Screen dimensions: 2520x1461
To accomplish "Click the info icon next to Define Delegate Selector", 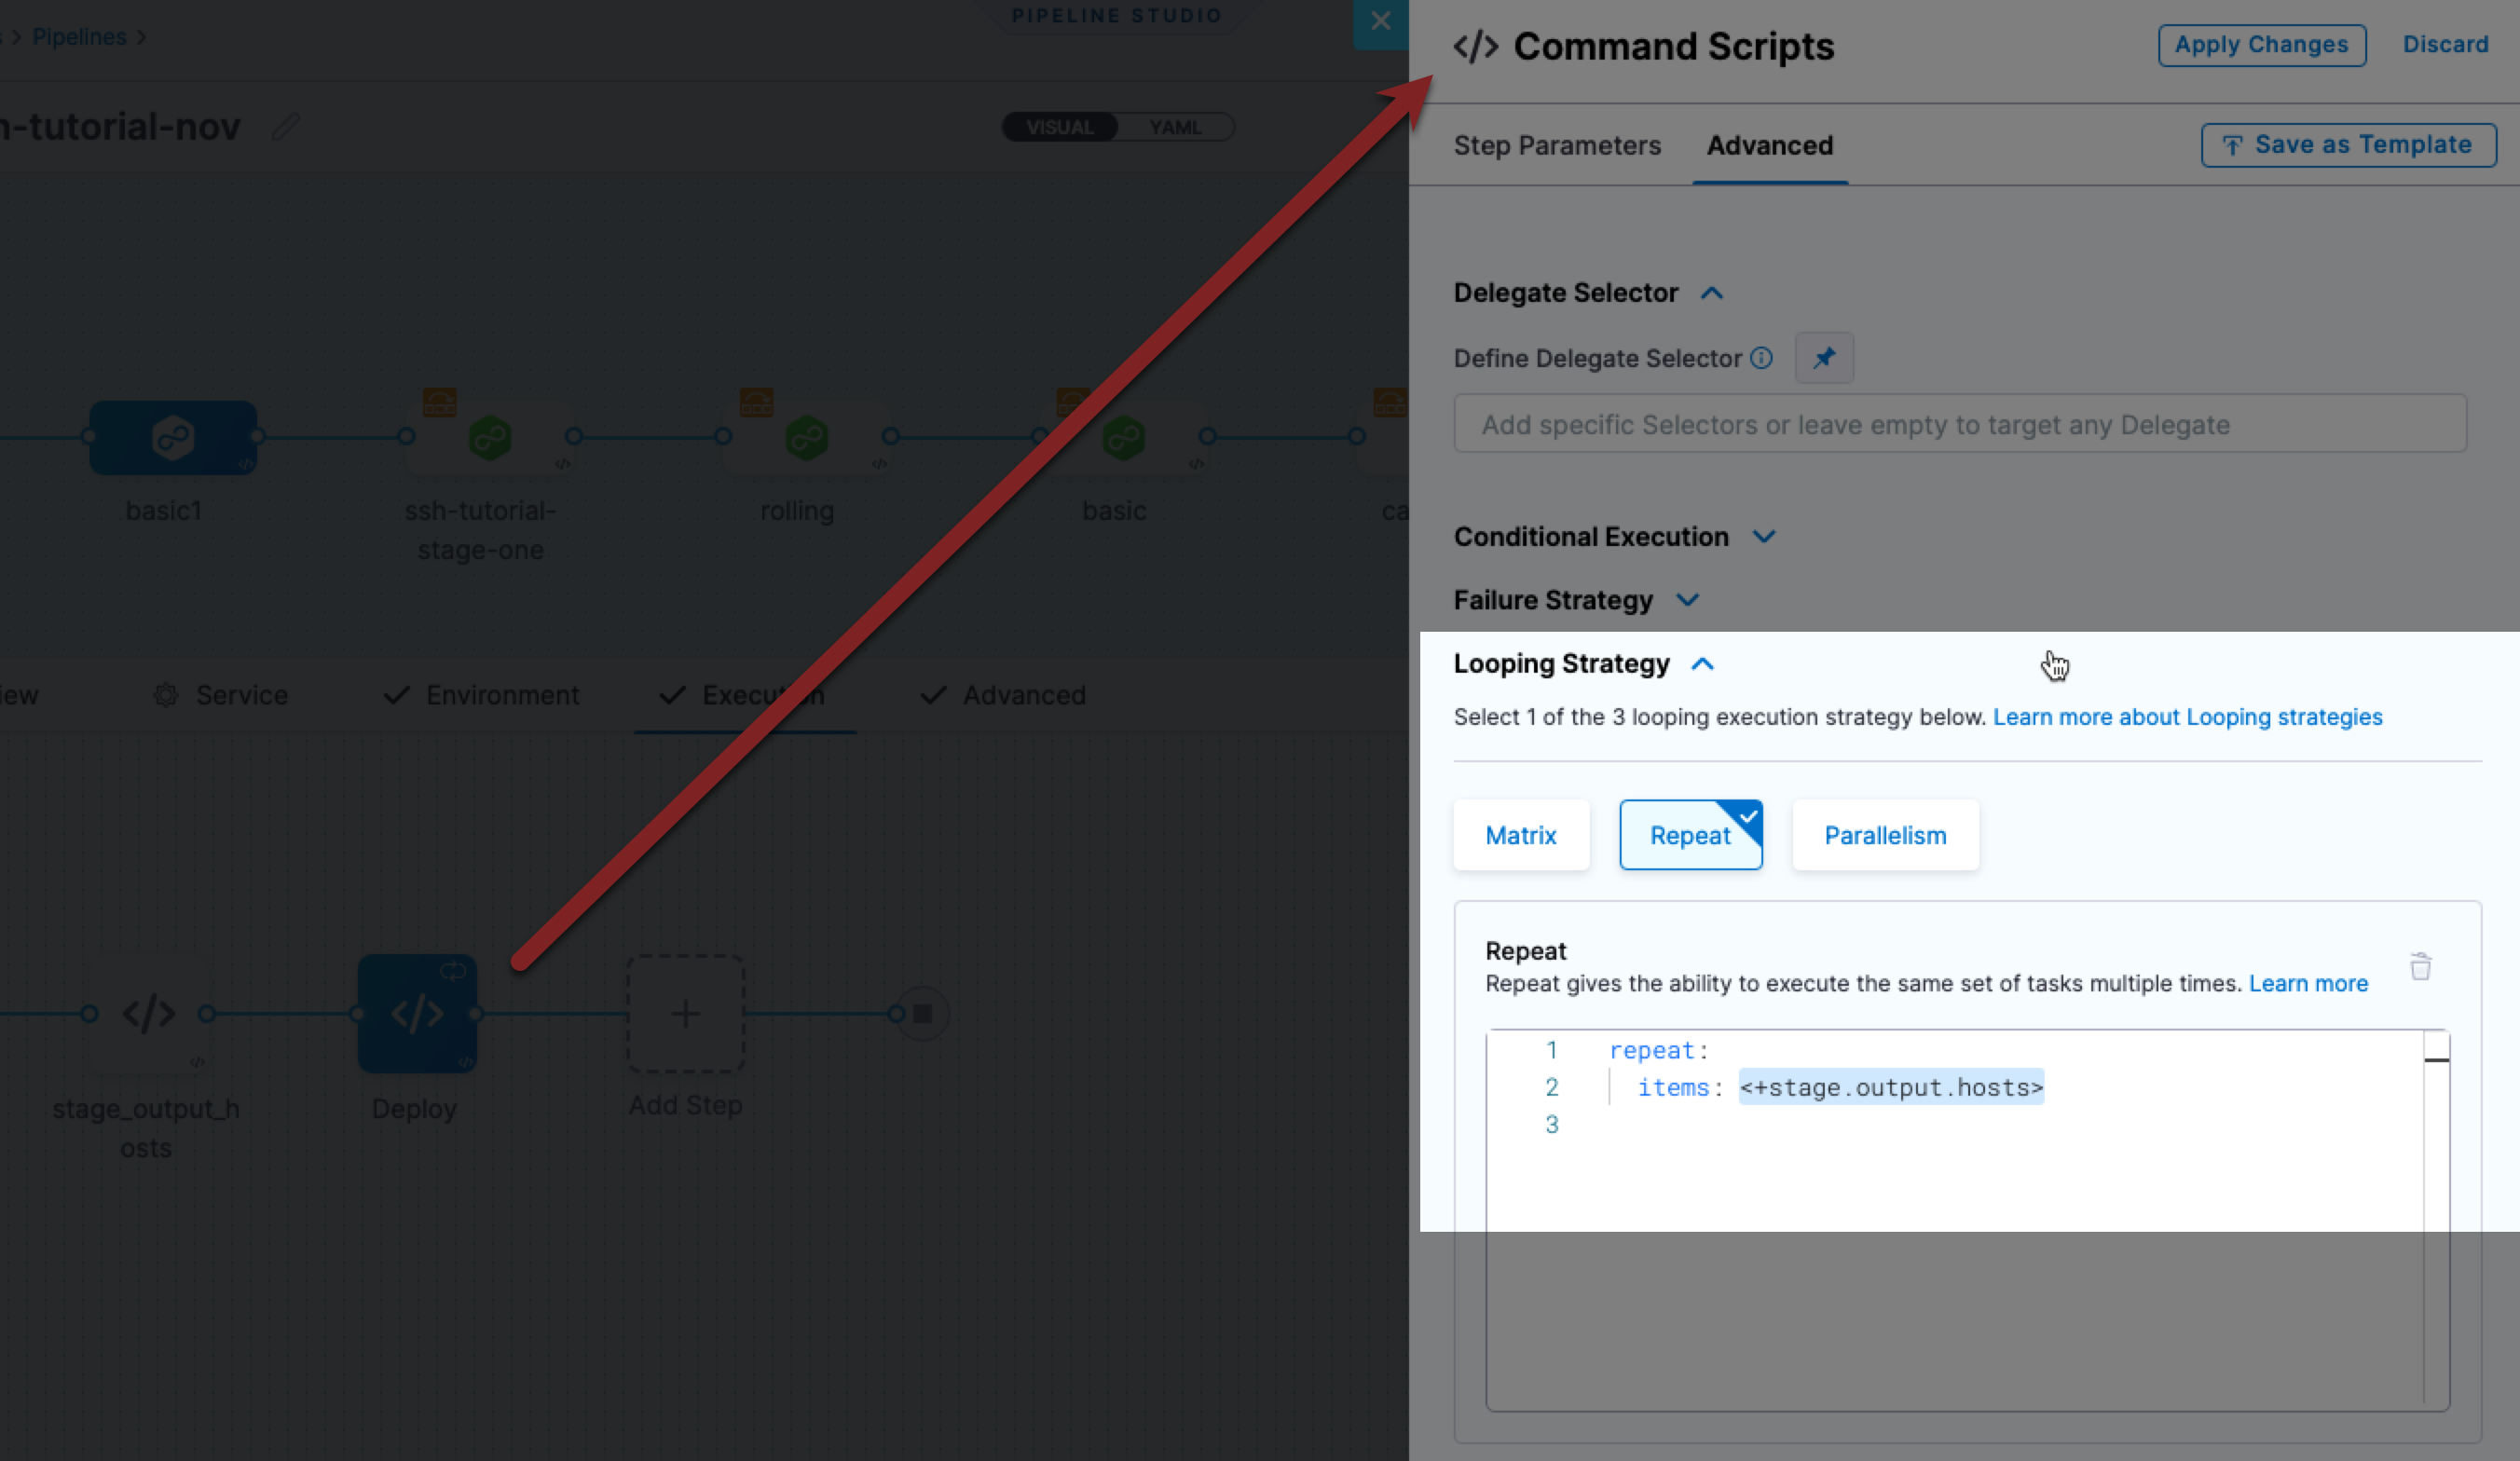I will [x=1762, y=358].
